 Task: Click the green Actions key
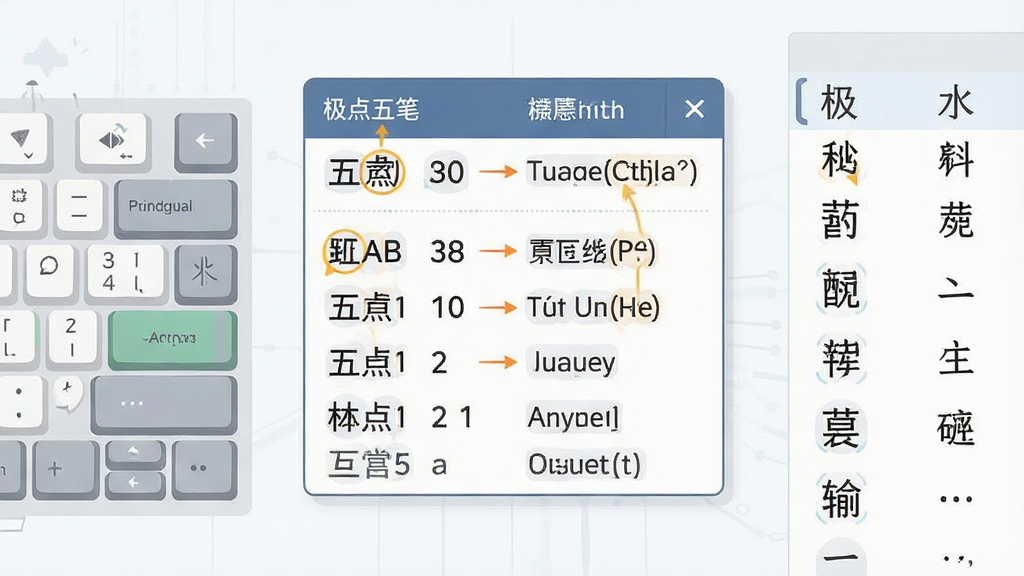pyautogui.click(x=172, y=340)
